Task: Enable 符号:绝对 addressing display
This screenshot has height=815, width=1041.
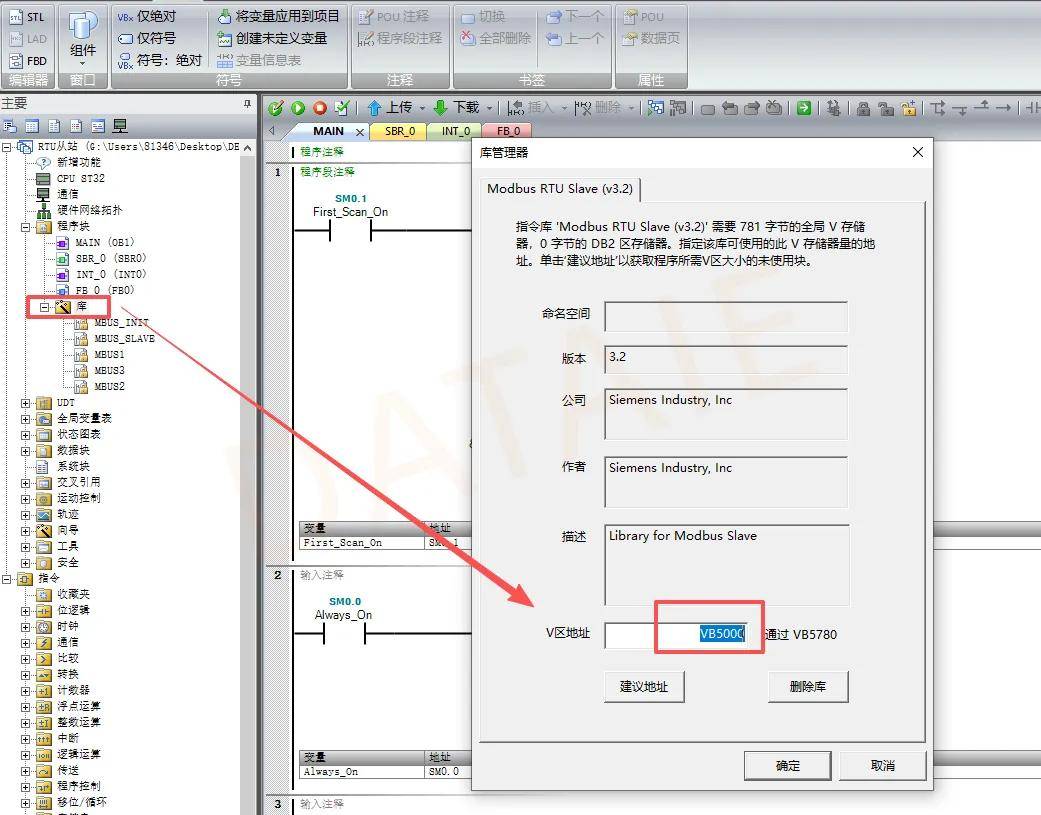Action: tap(159, 60)
